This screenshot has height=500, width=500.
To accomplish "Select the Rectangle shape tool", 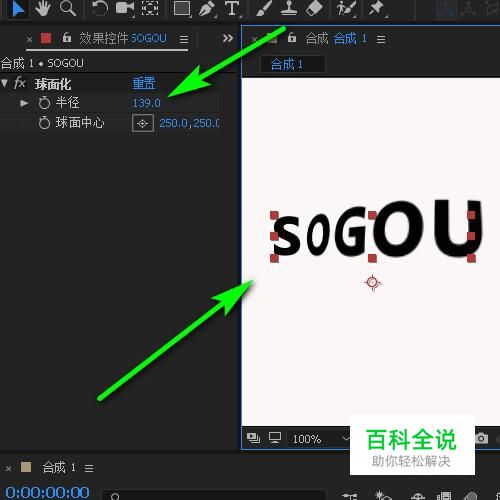I will coord(182,8).
